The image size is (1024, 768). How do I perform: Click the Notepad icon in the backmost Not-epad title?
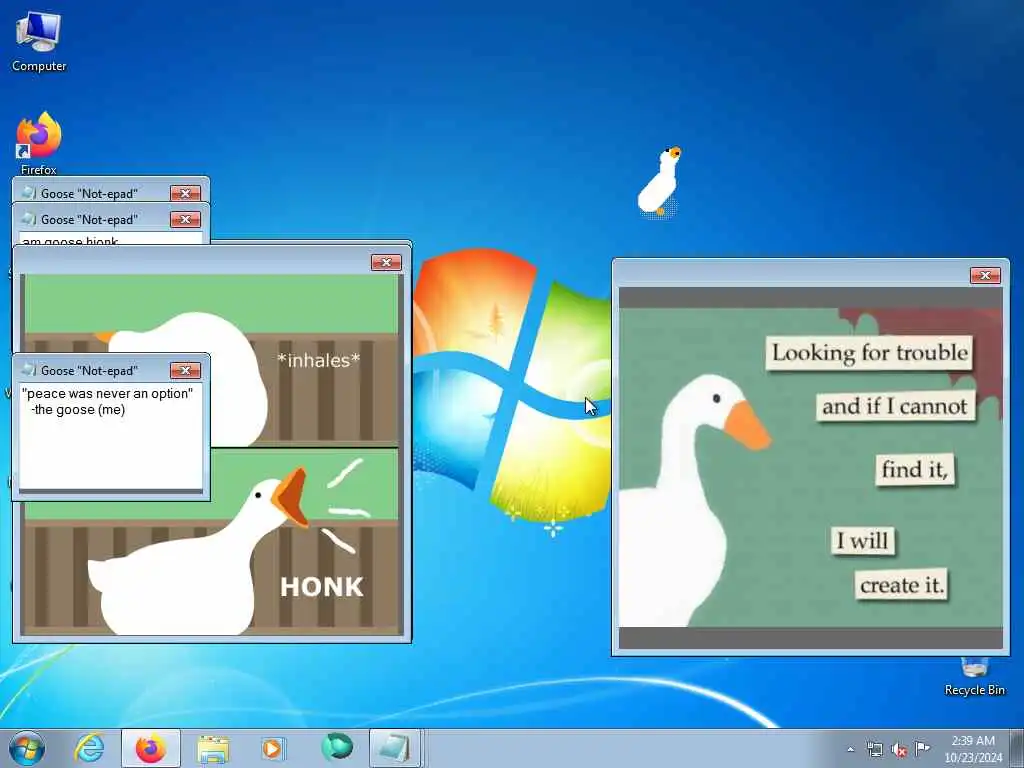[x=29, y=193]
